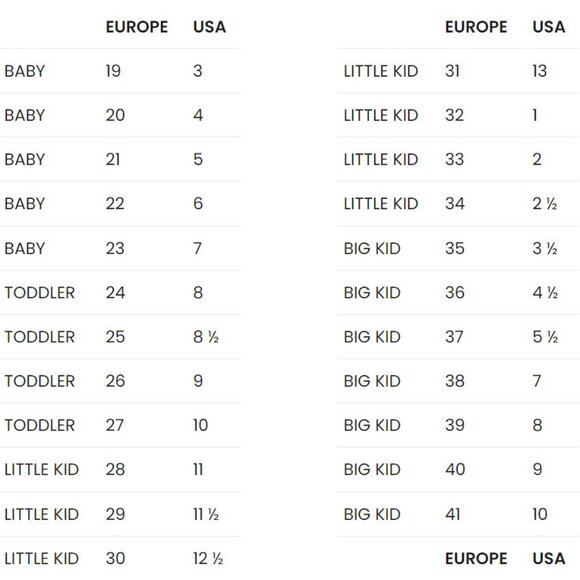Click the bottom EUROPE header on the right
The width and height of the screenshot is (580, 580).
(x=476, y=558)
